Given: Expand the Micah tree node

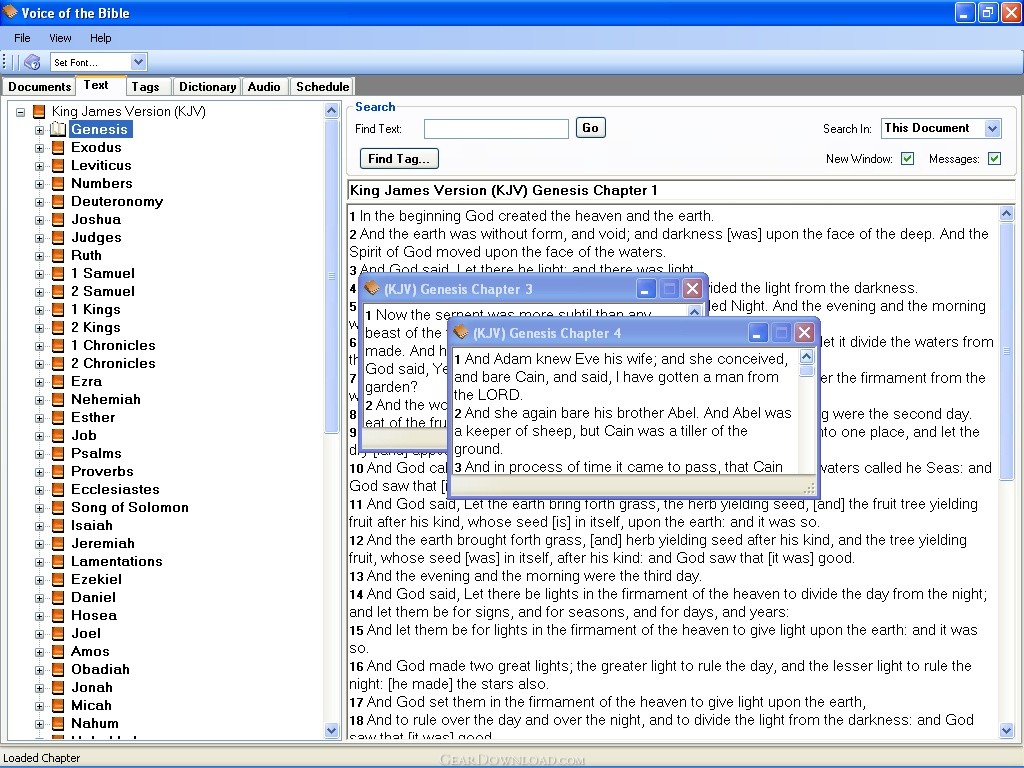Looking at the screenshot, I should point(40,706).
